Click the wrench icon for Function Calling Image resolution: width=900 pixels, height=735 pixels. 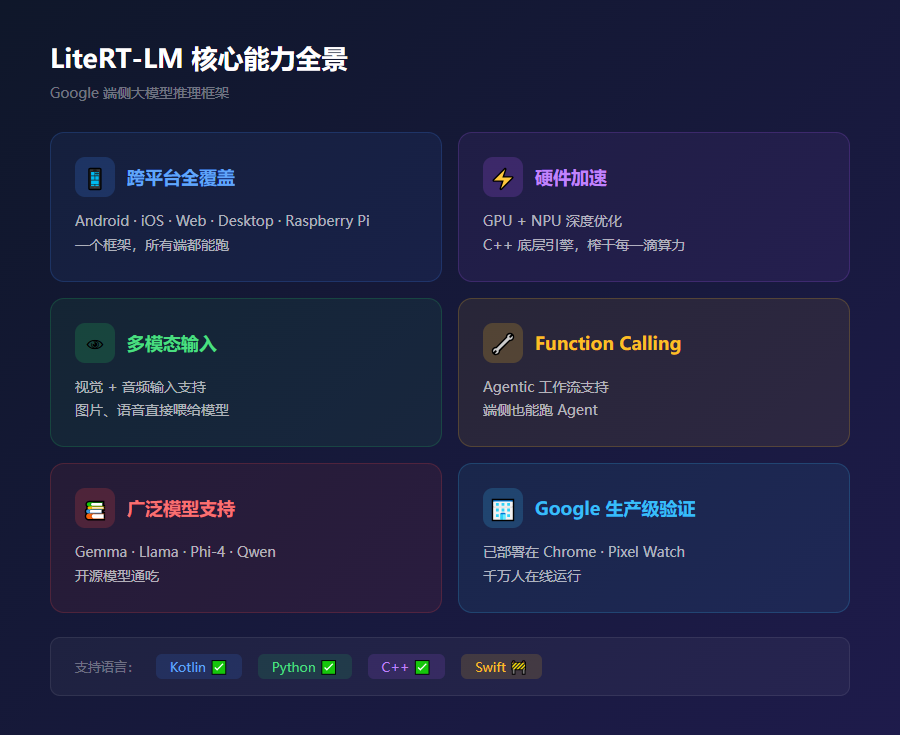click(x=503, y=343)
